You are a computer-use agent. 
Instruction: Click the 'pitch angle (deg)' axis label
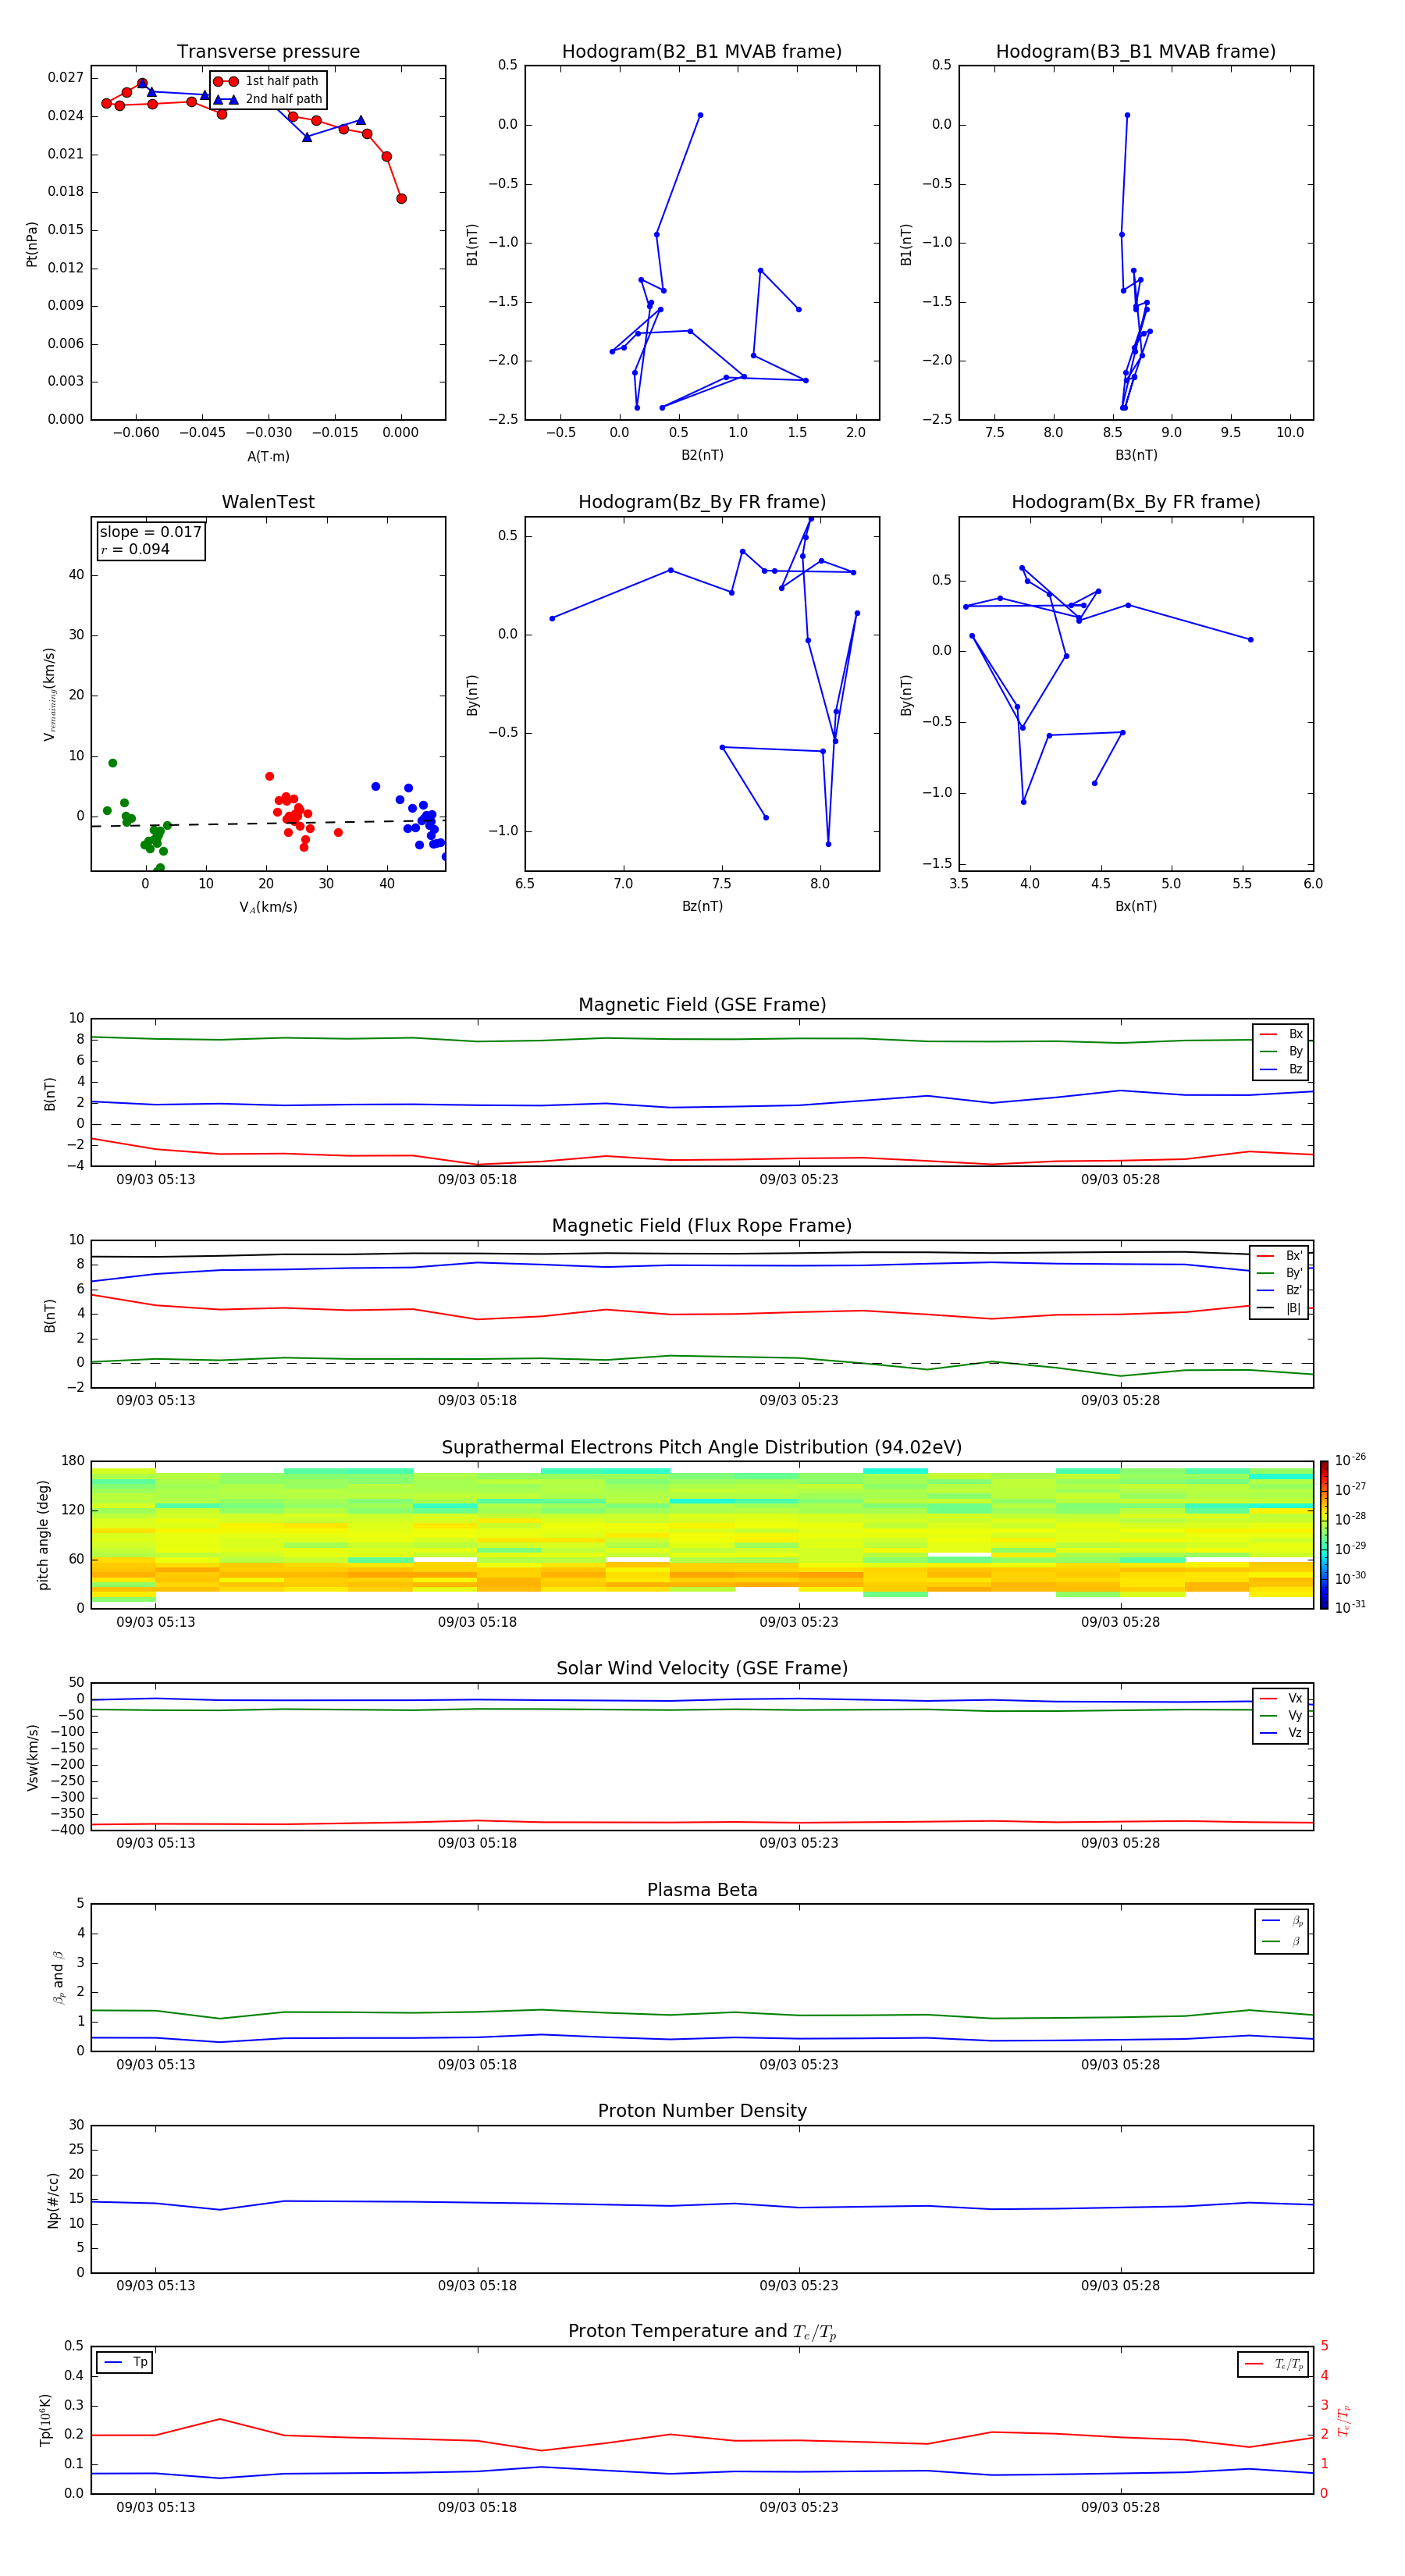pos(43,1535)
